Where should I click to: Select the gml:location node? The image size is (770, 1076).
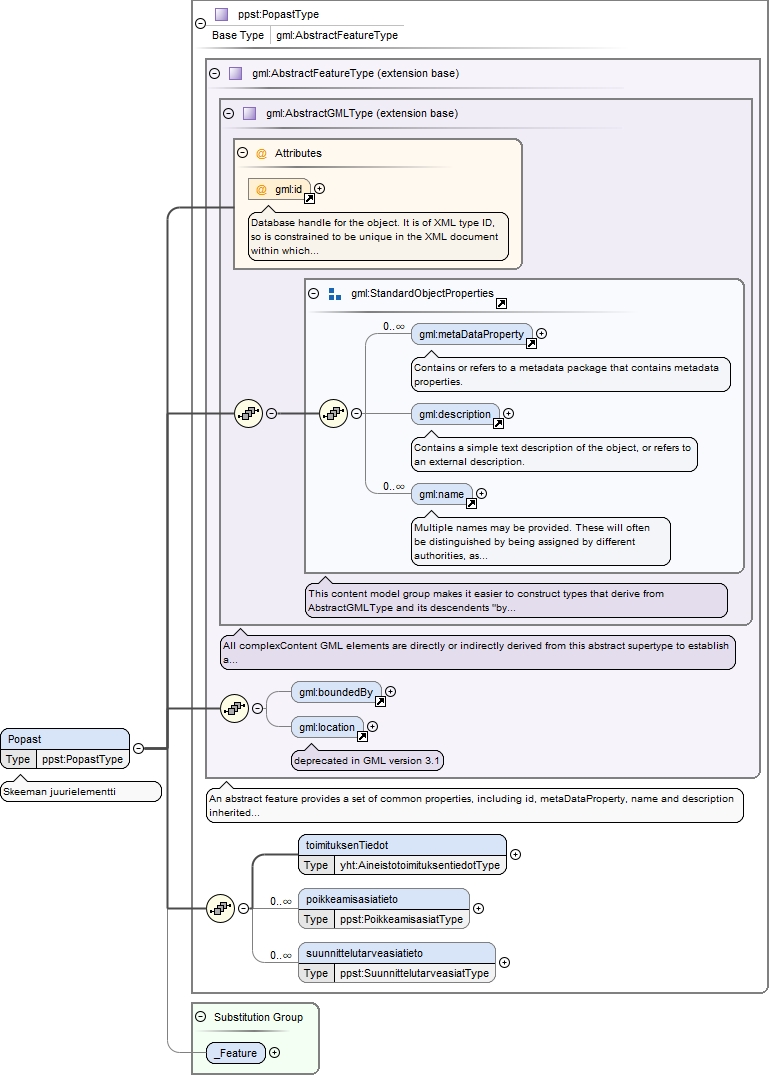[x=327, y=727]
